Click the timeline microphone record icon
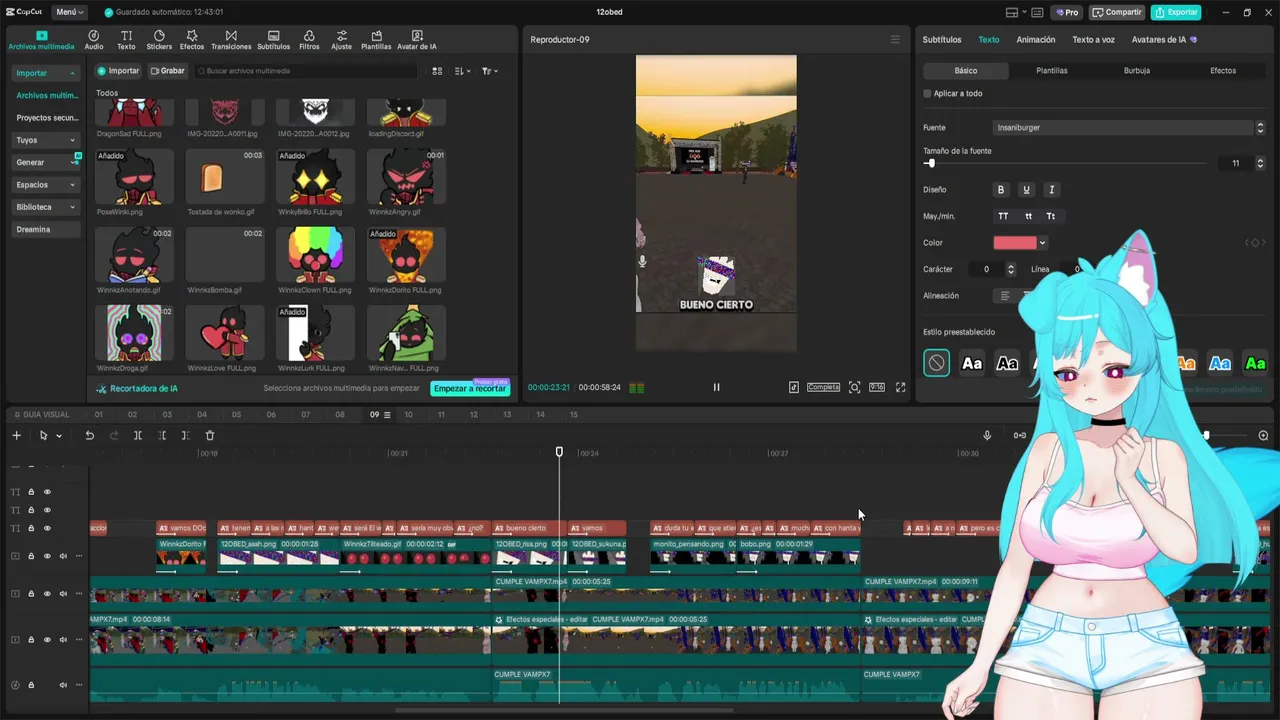 click(987, 435)
